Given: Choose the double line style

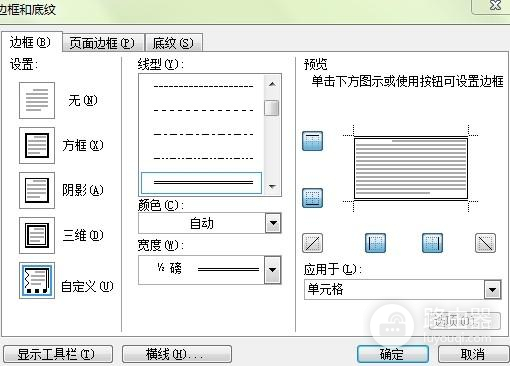Looking at the screenshot, I should (x=202, y=183).
